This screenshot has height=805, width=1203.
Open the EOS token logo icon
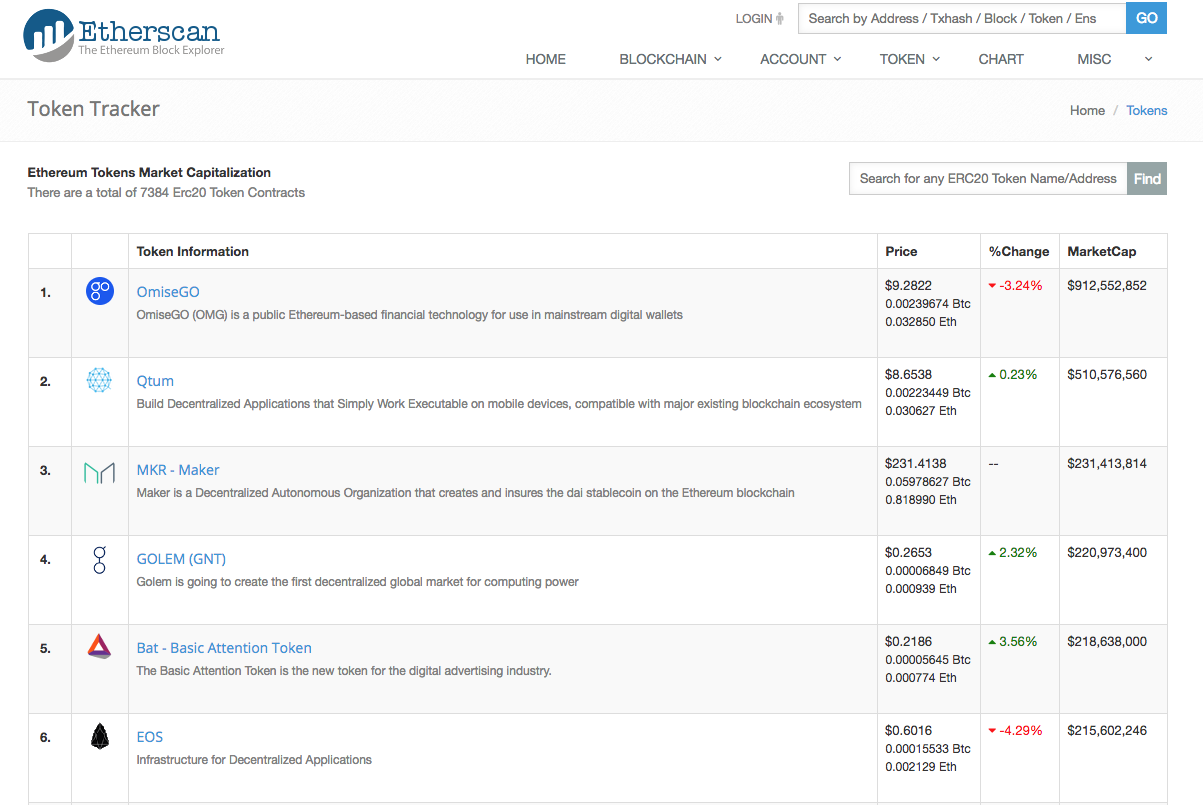pos(100,737)
